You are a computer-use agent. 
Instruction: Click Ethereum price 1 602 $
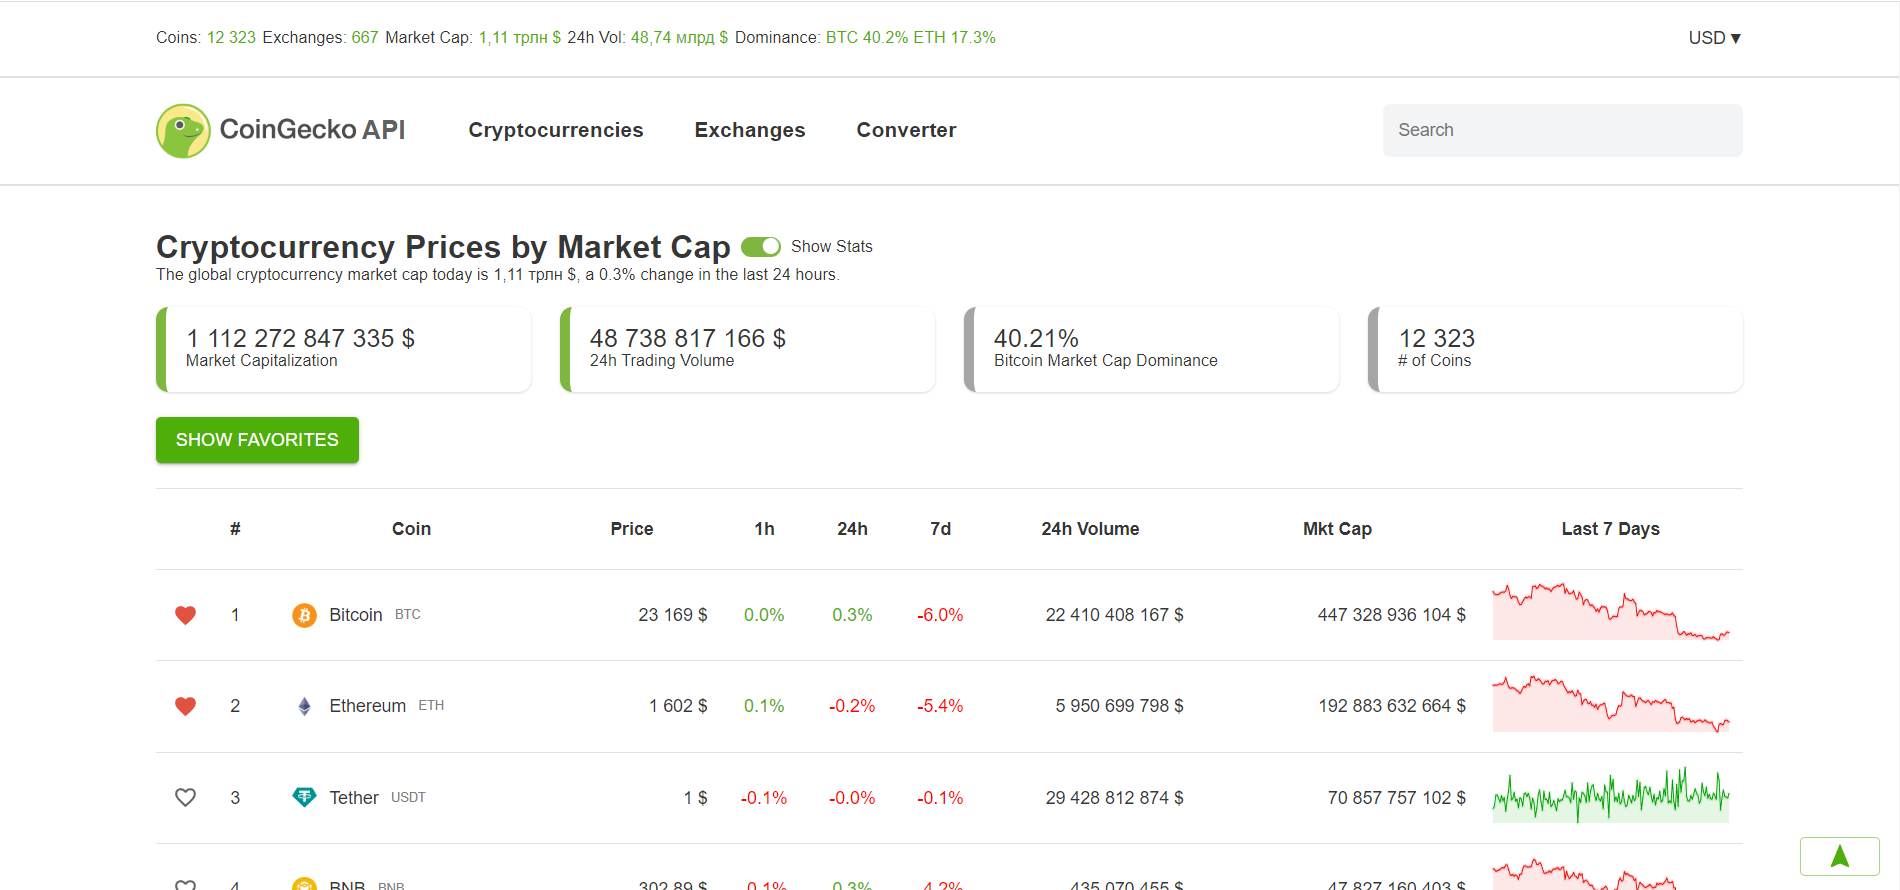click(x=678, y=706)
